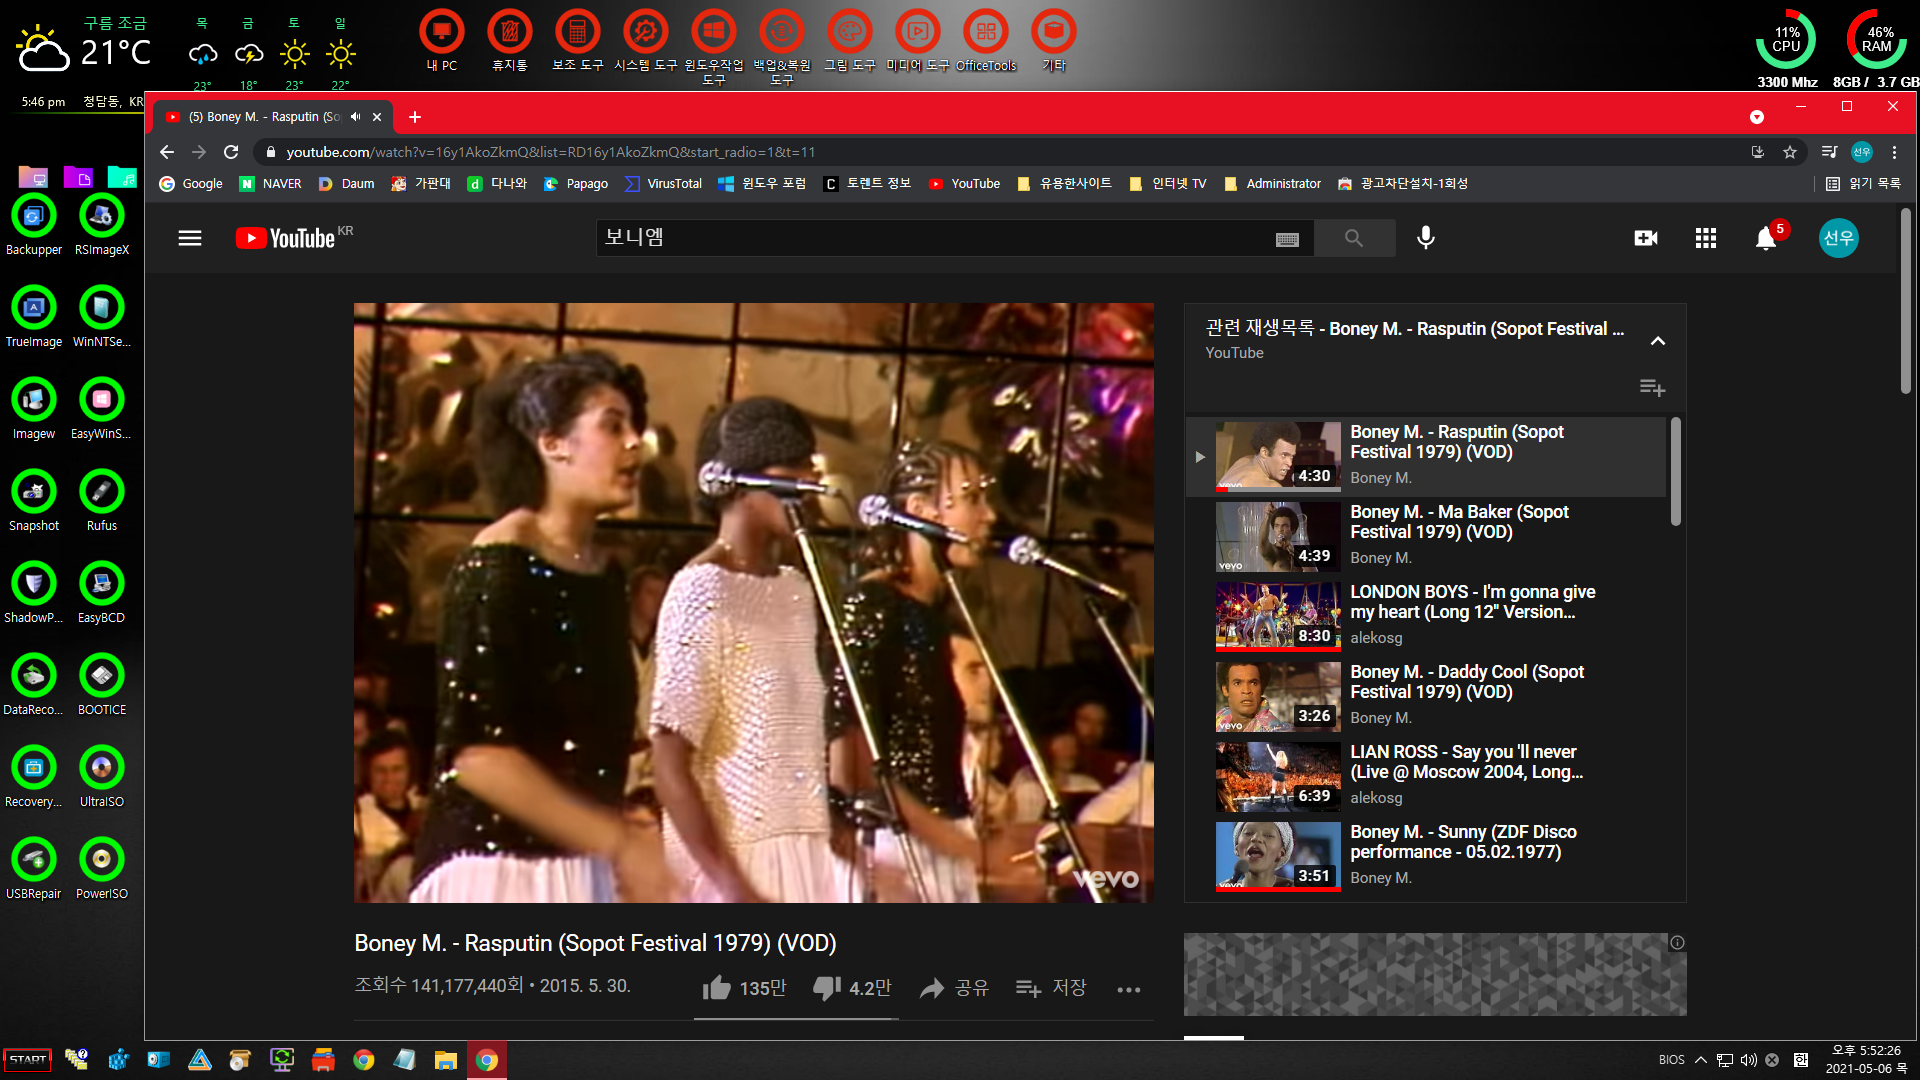Open Boney M. - Sunny ZDF Disco video
Screen dimensions: 1920x1080
click(x=1425, y=856)
